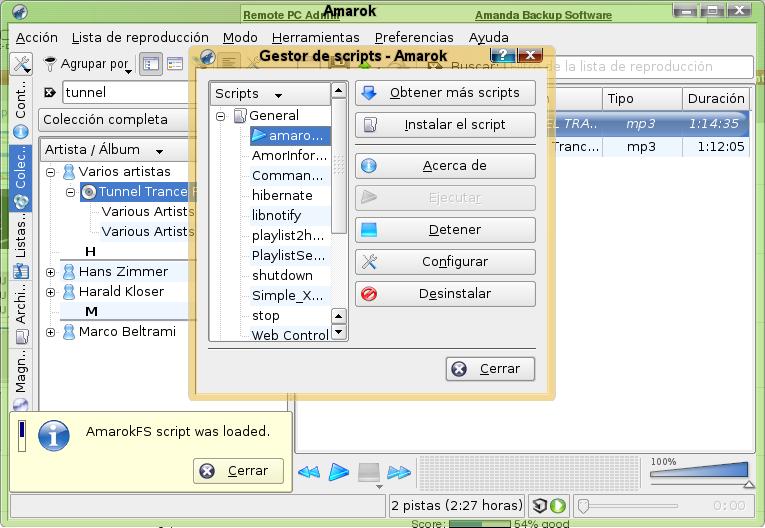The image size is (765, 528).
Task: Select the flat list view mode icon
Action: [x=175, y=64]
